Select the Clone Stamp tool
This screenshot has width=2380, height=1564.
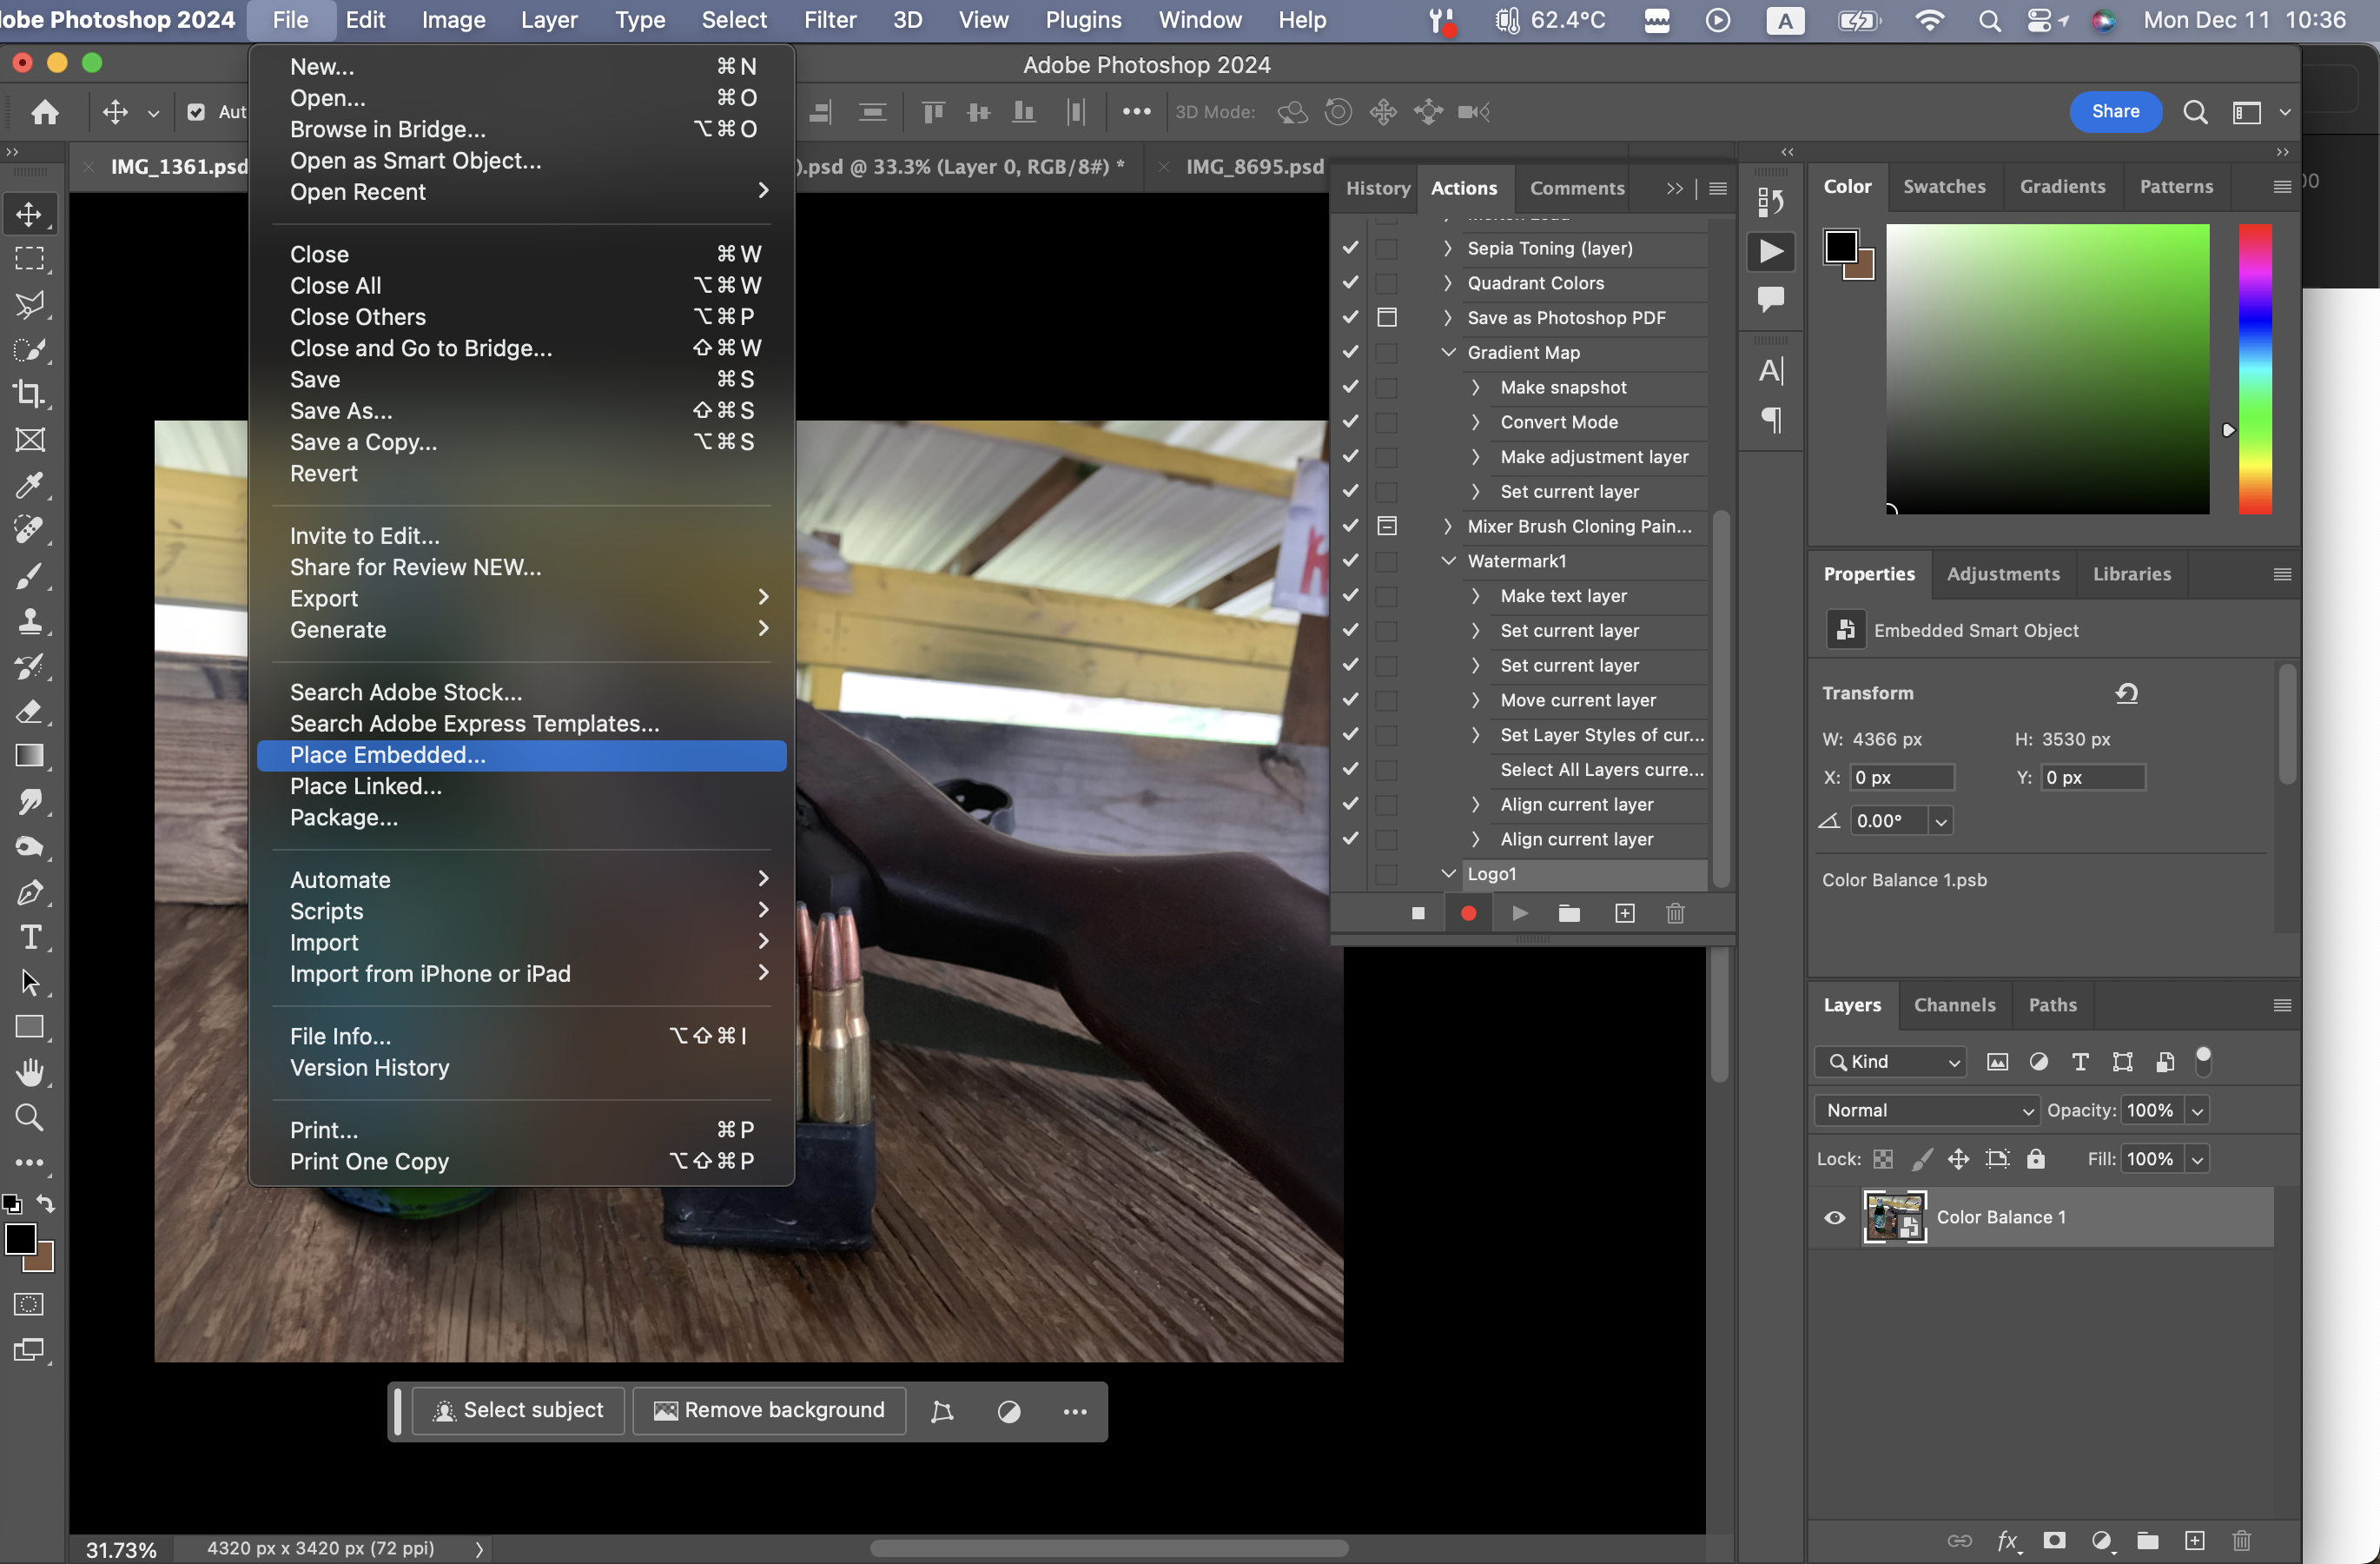click(30, 621)
